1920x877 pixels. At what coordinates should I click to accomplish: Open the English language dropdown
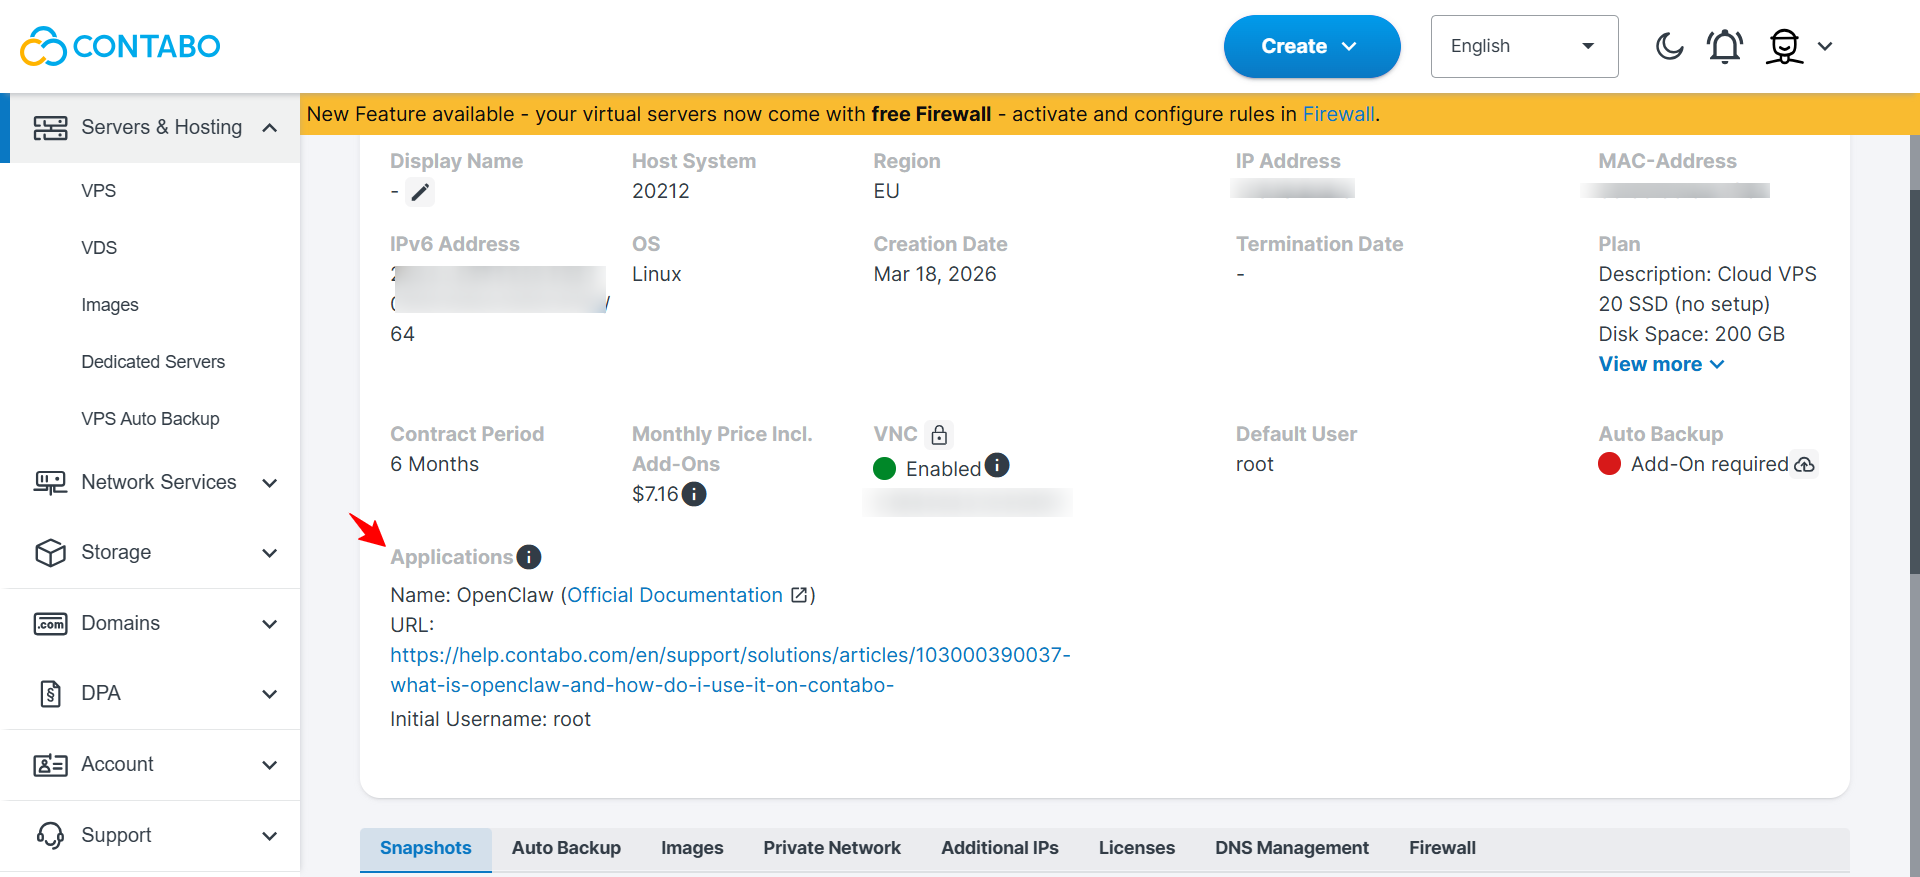tap(1524, 46)
